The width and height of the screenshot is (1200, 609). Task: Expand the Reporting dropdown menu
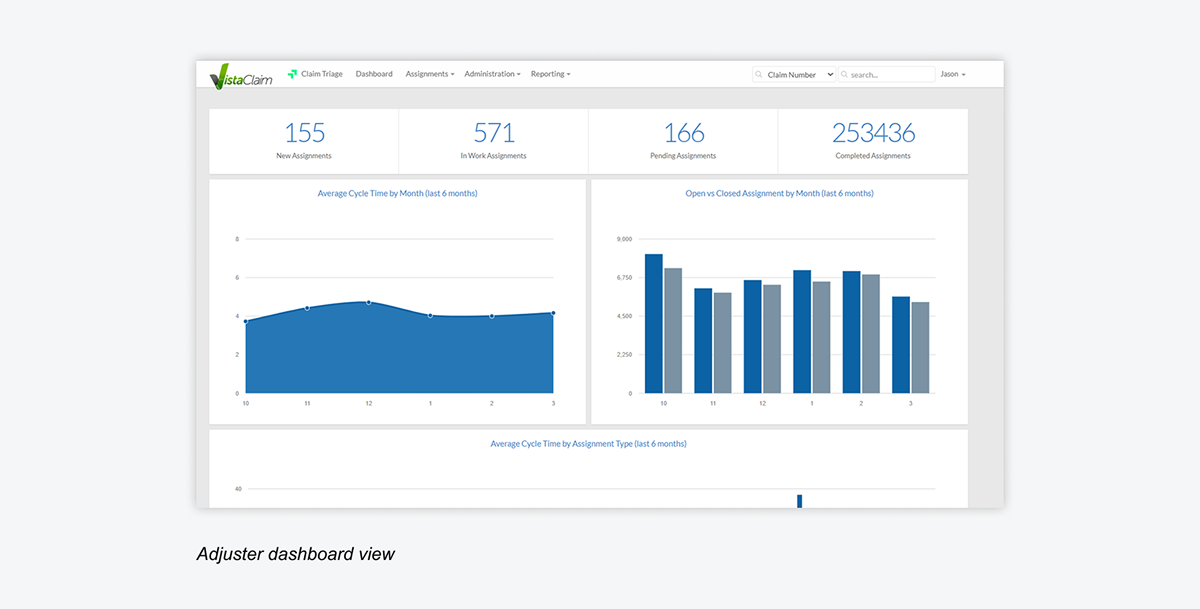pyautogui.click(x=550, y=74)
